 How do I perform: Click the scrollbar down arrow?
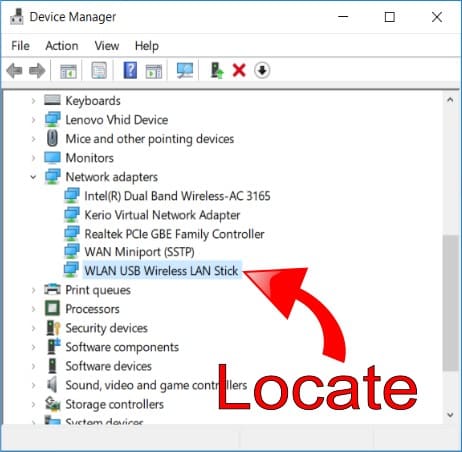450,415
